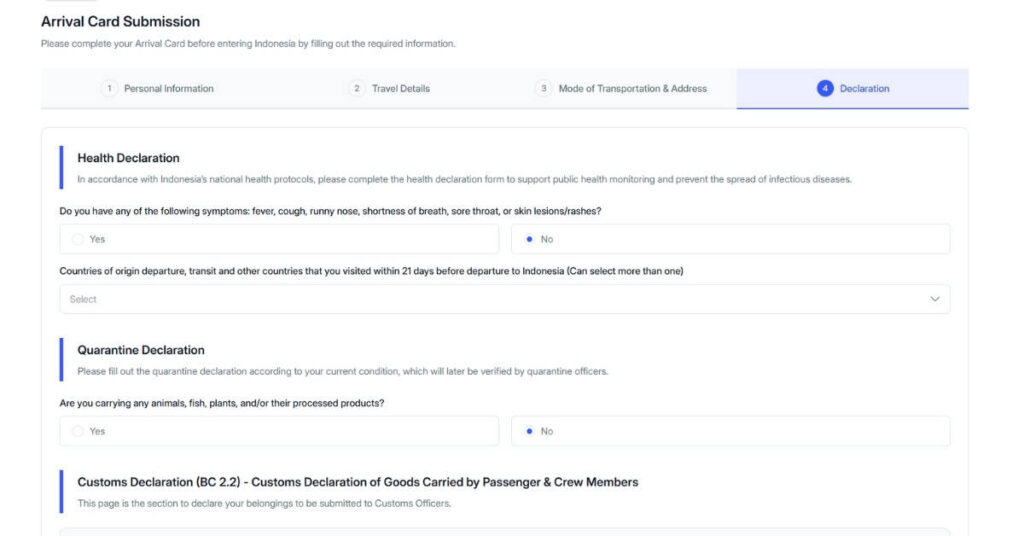Click the countries visited question label
1024x536 pixels.
click(x=370, y=271)
